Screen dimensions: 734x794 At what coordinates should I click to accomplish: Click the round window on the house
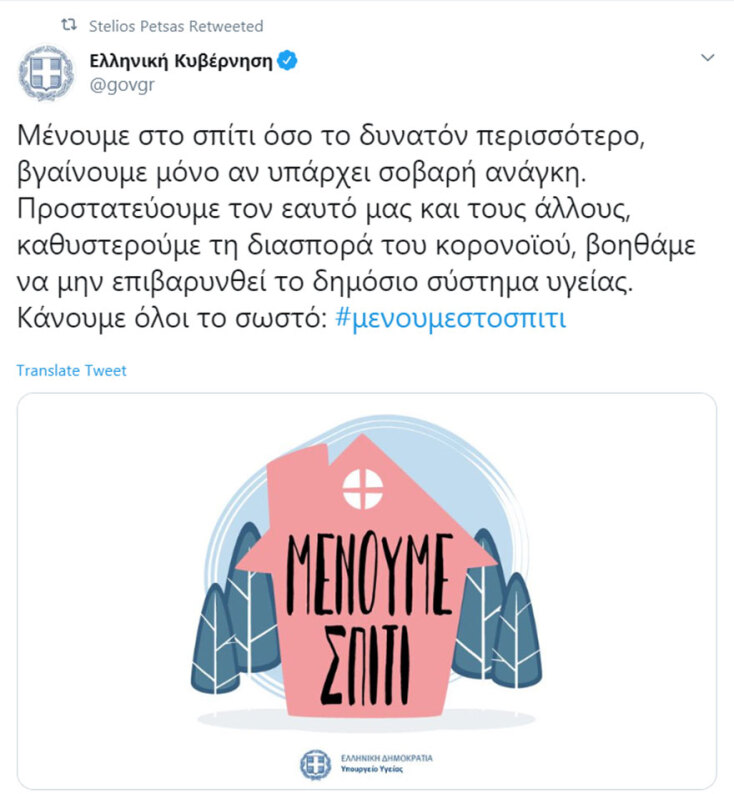pos(363,489)
